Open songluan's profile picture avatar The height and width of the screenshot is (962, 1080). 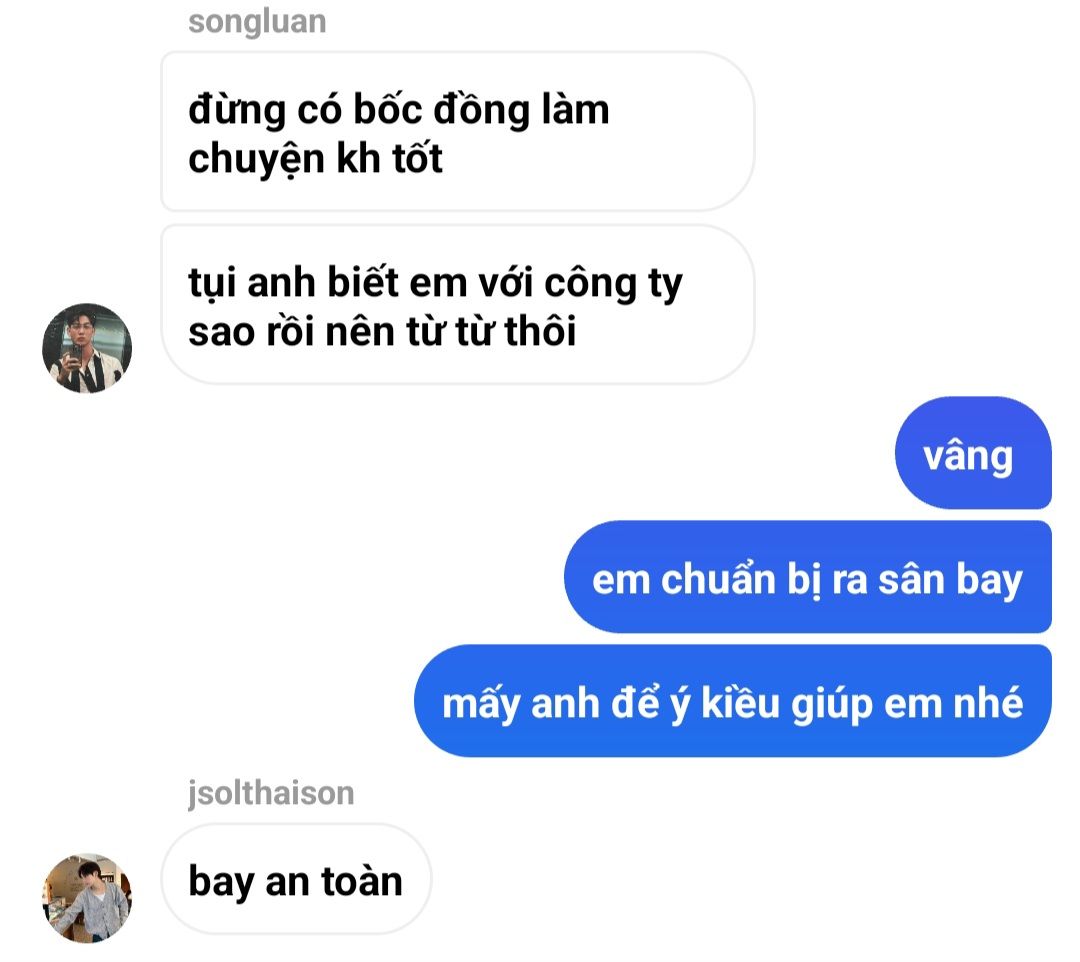(87, 348)
